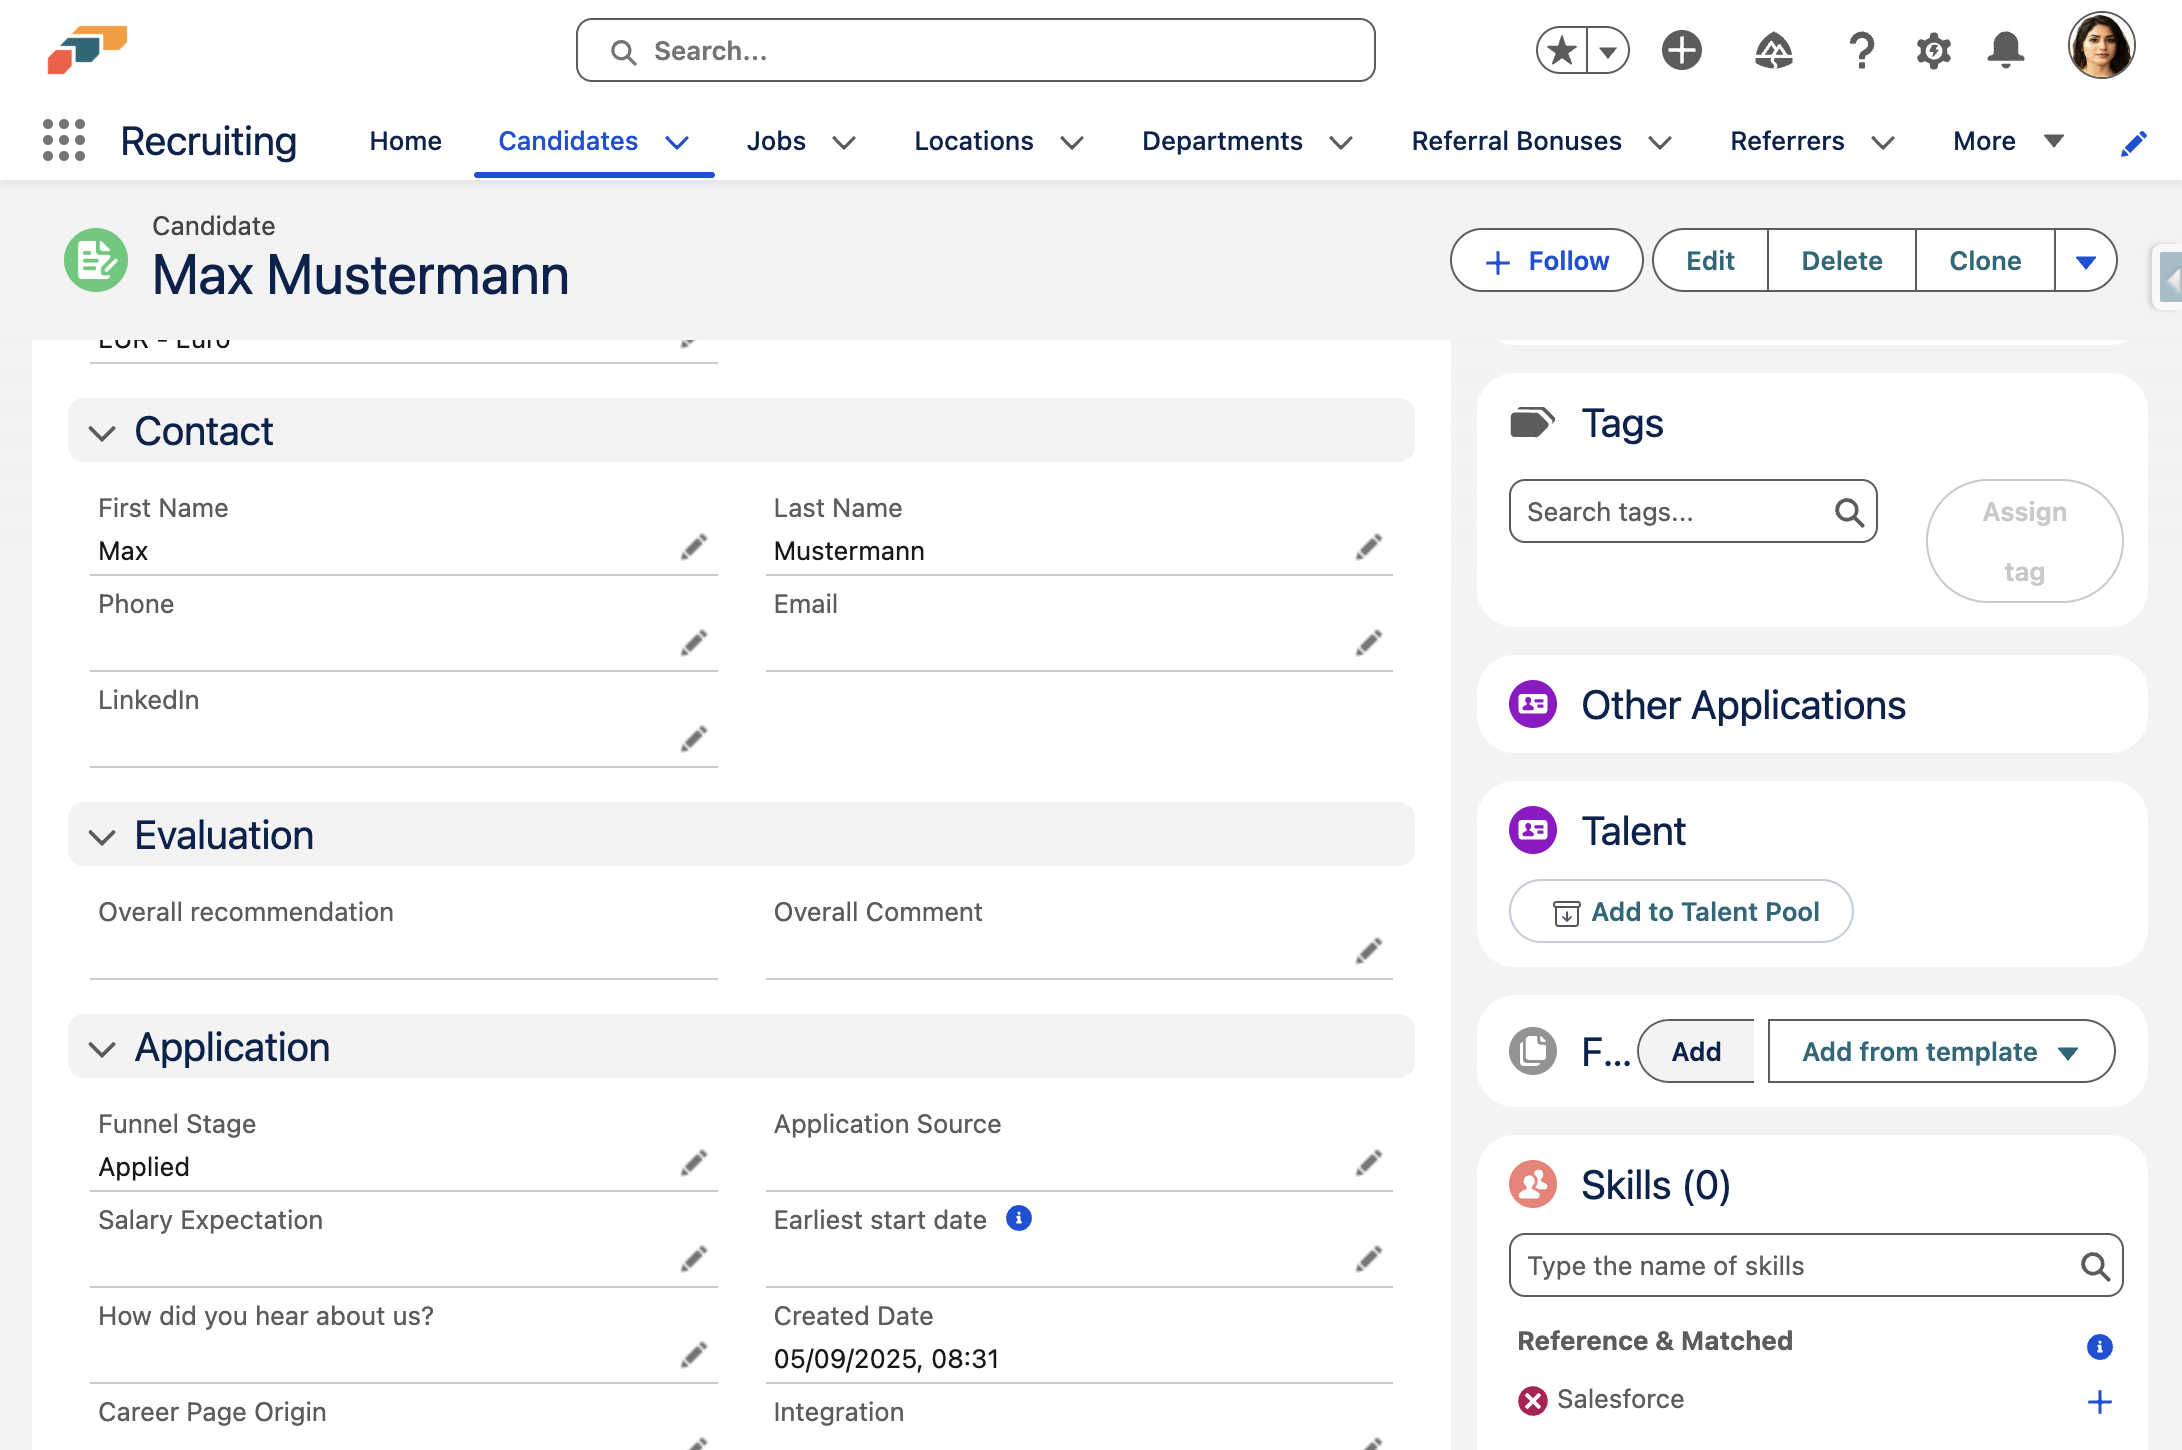The image size is (2182, 1450).
Task: Click the global create plus icon
Action: pos(1682,50)
